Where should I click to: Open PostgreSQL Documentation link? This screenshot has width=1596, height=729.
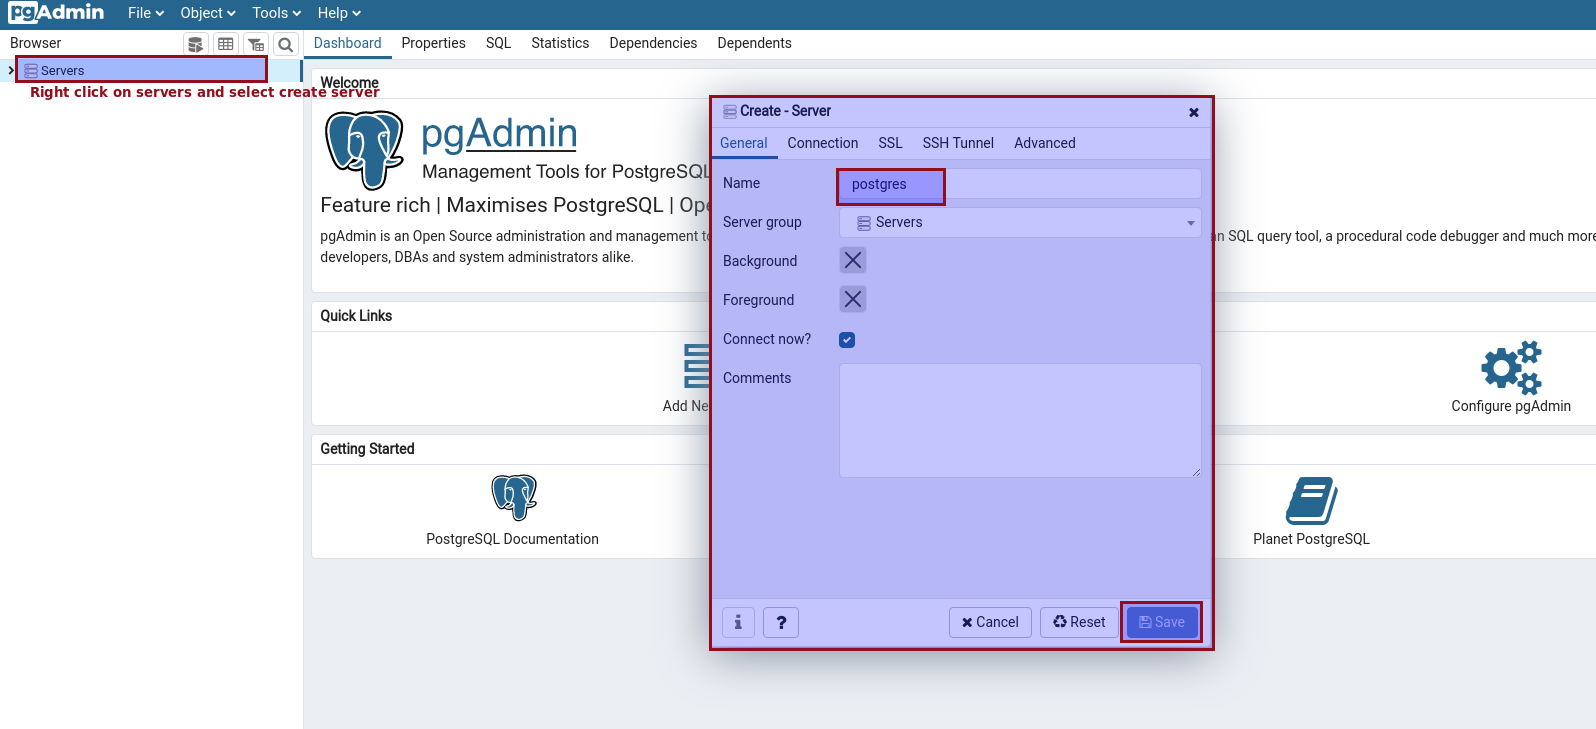pos(512,539)
